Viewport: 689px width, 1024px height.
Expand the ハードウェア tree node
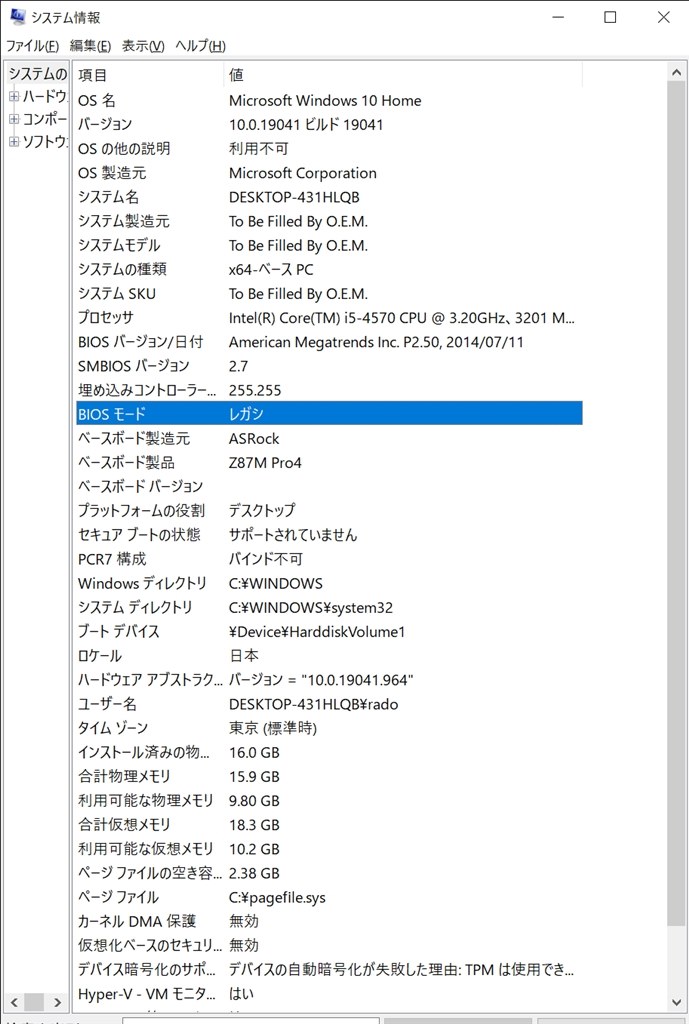tap(14, 97)
